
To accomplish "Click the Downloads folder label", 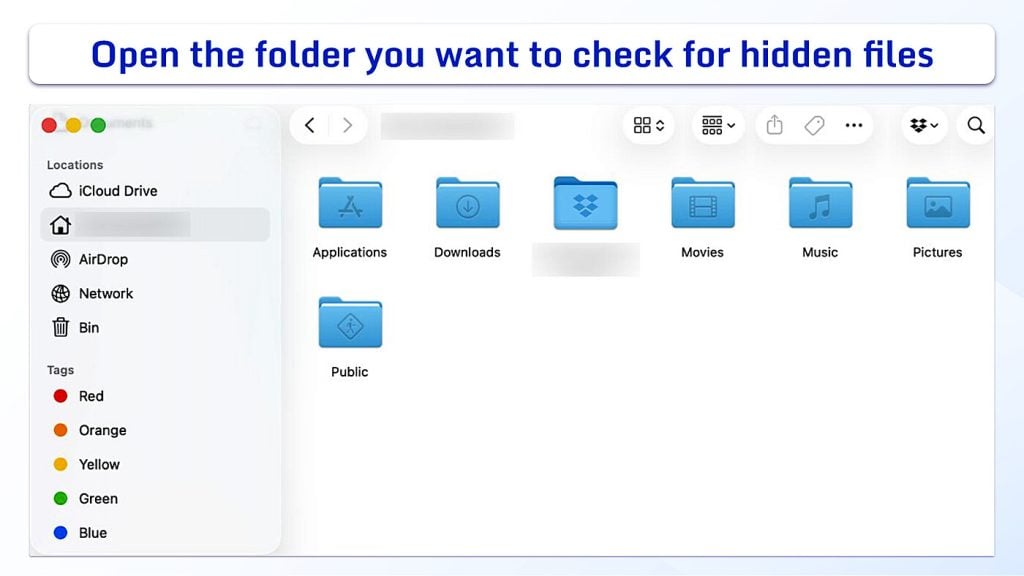I will [x=467, y=252].
